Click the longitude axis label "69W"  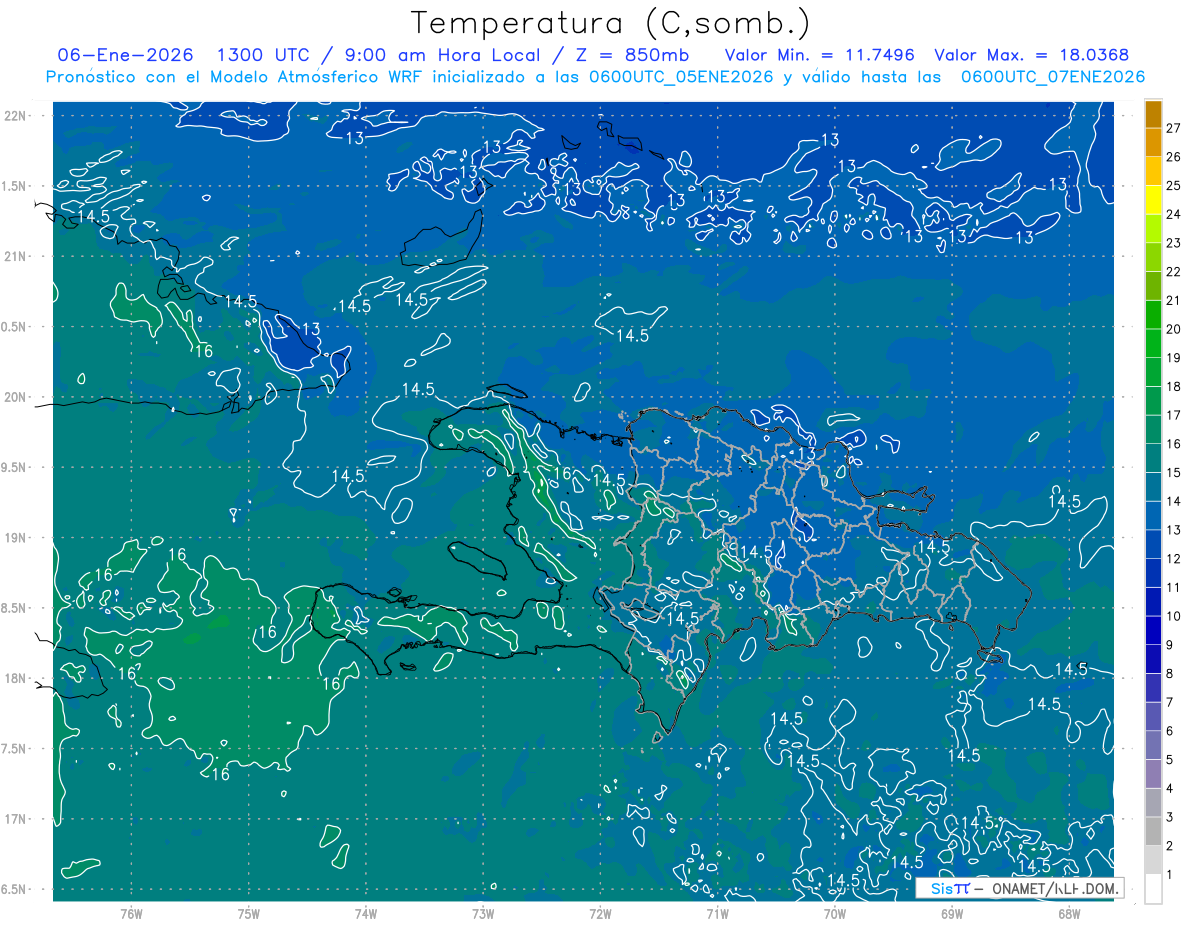pos(952,913)
